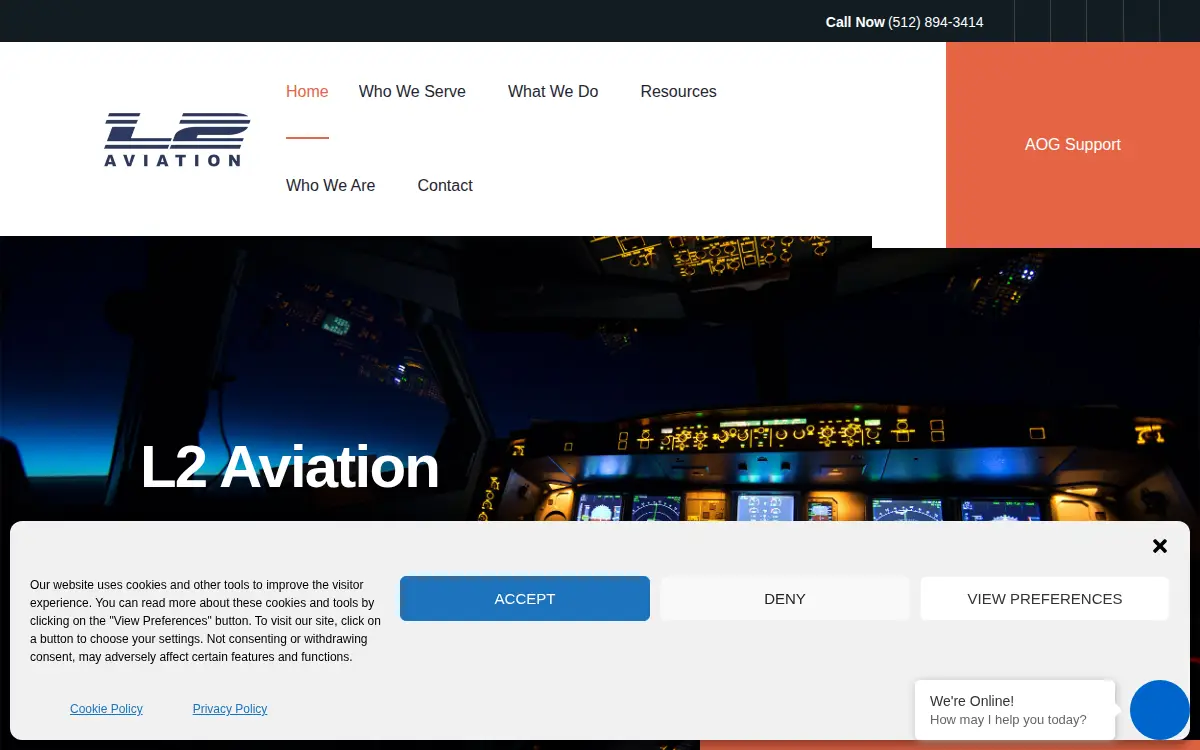Screen dimensions: 1200x750
Task: Open the Who We Are menu
Action: click(x=330, y=186)
